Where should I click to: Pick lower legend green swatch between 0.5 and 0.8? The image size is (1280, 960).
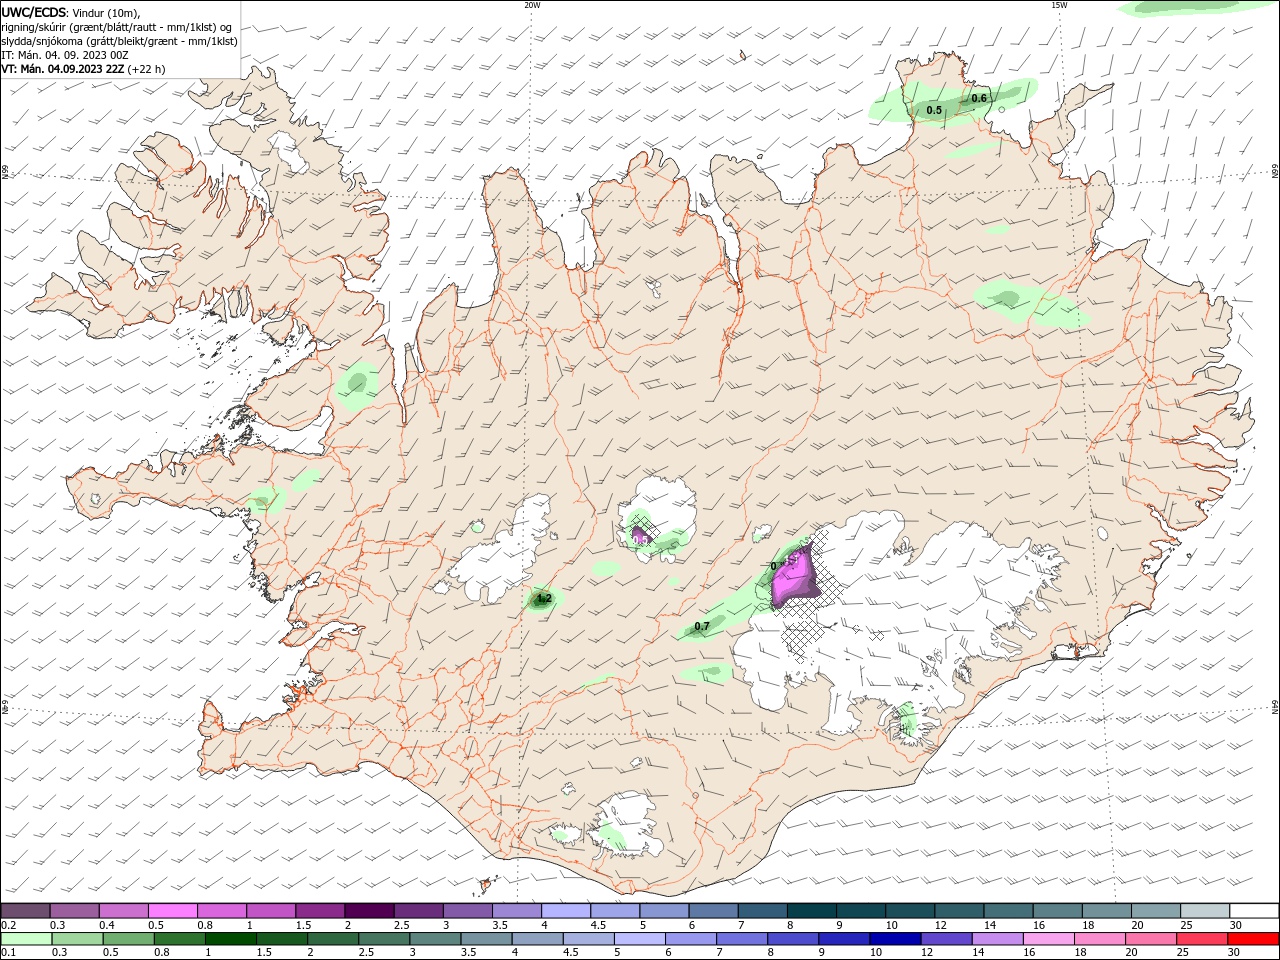coord(128,939)
